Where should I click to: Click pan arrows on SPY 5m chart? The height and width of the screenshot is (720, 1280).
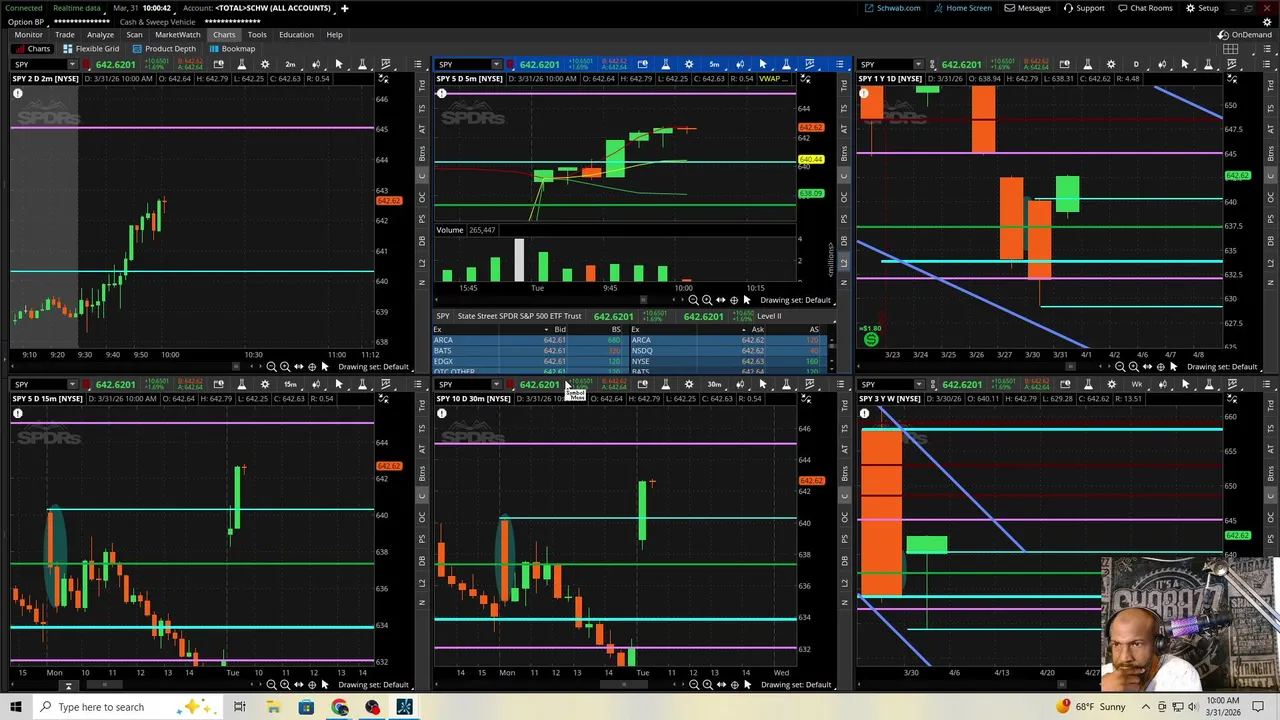[720, 300]
